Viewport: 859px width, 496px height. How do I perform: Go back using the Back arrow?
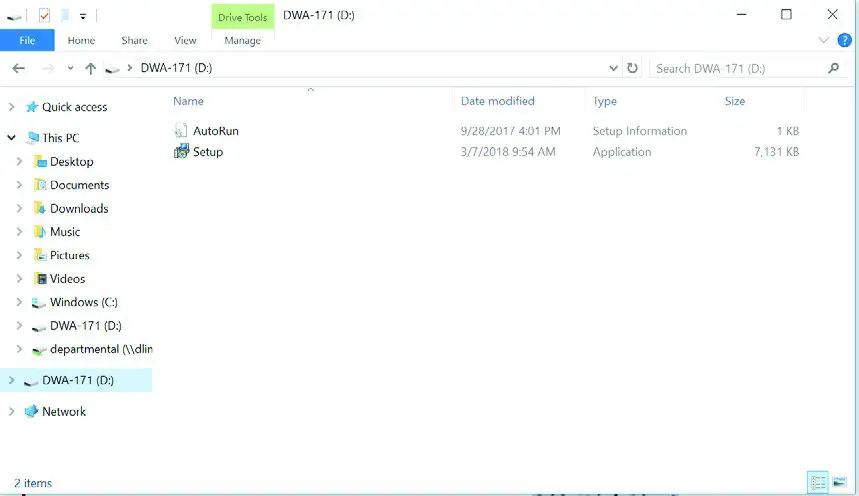pyautogui.click(x=19, y=68)
